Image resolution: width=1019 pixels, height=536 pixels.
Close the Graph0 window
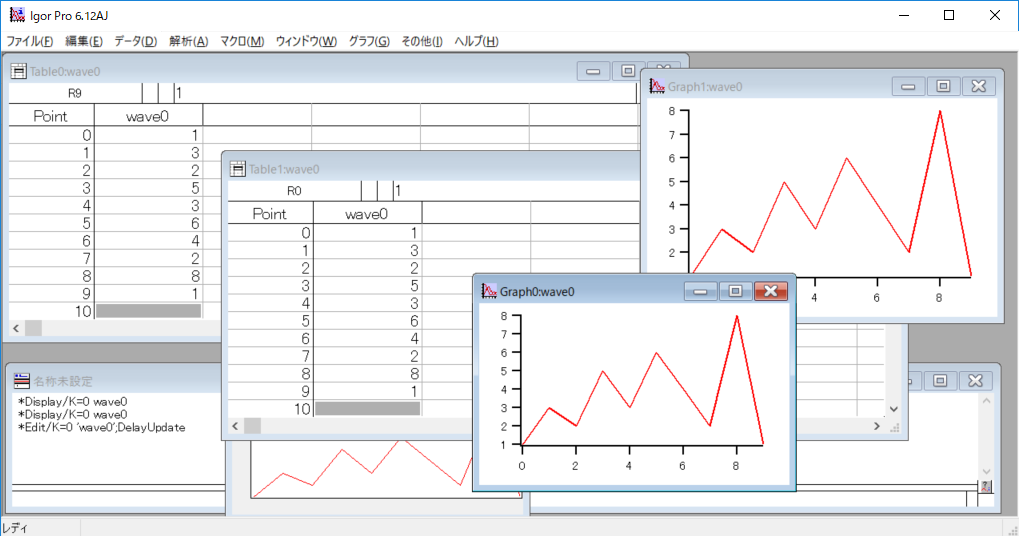pos(769,291)
